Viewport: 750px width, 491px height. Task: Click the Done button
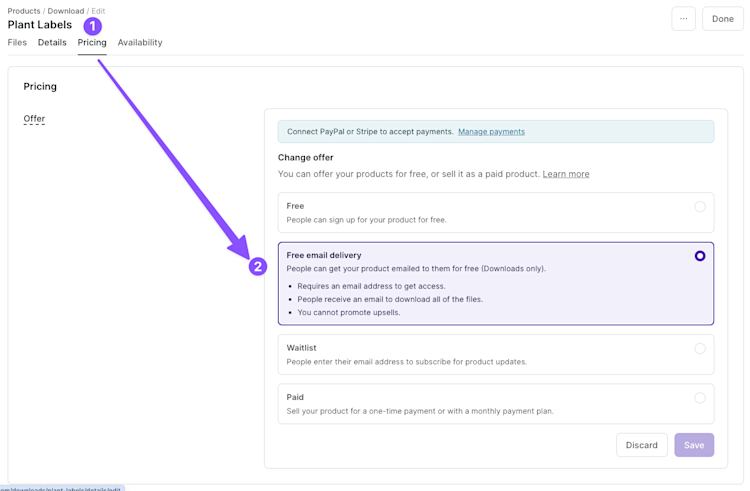(723, 18)
